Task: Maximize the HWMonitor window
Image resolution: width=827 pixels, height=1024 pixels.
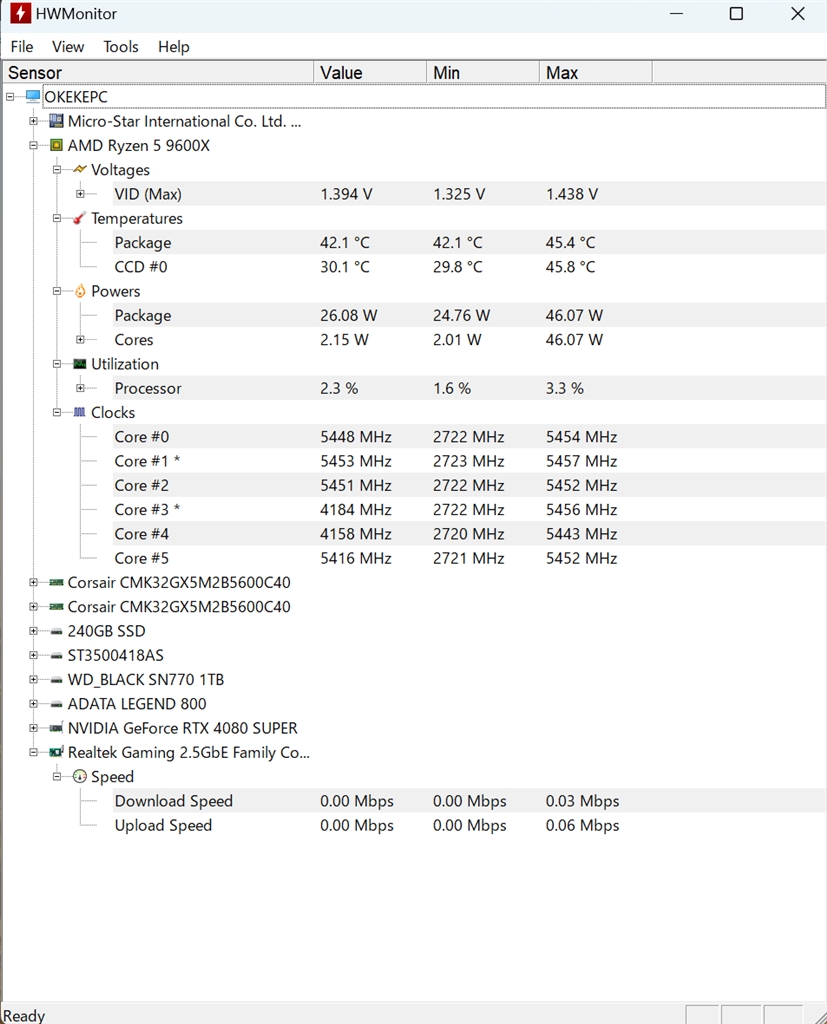Action: click(x=736, y=14)
